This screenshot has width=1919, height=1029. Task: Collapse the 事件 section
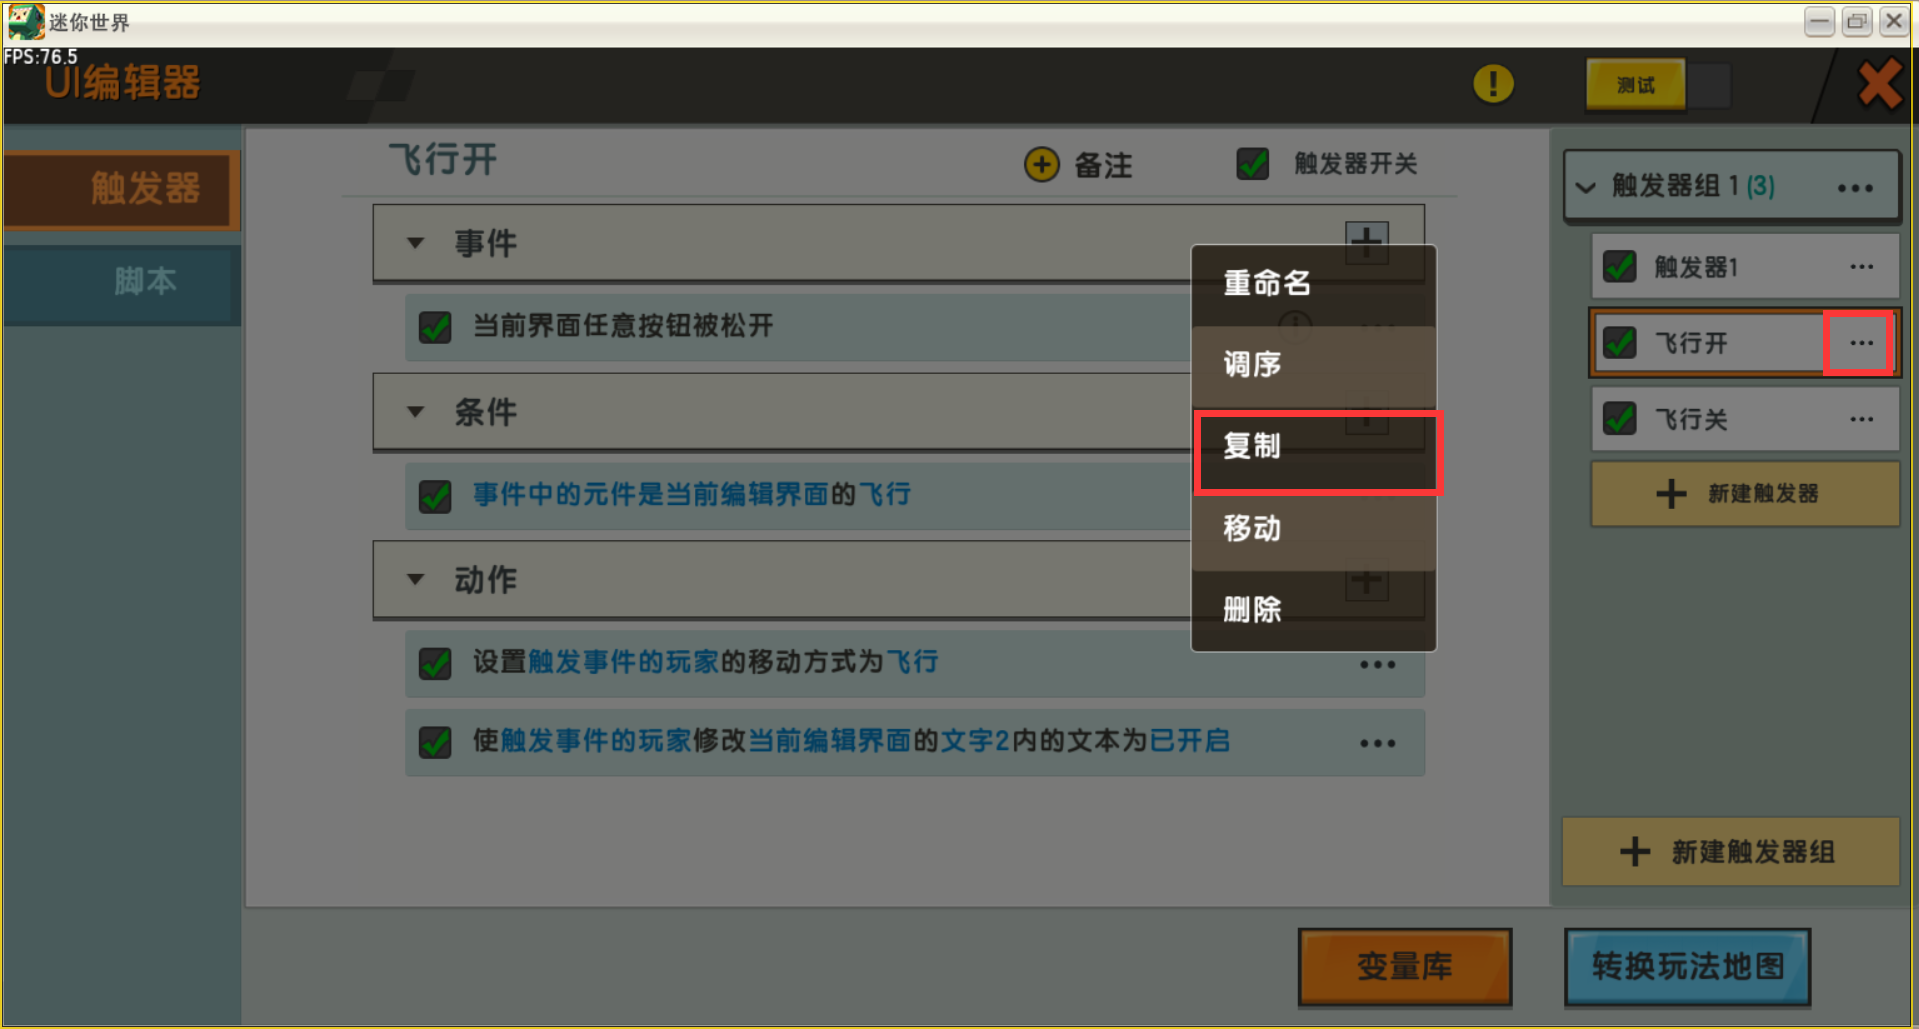click(x=416, y=243)
